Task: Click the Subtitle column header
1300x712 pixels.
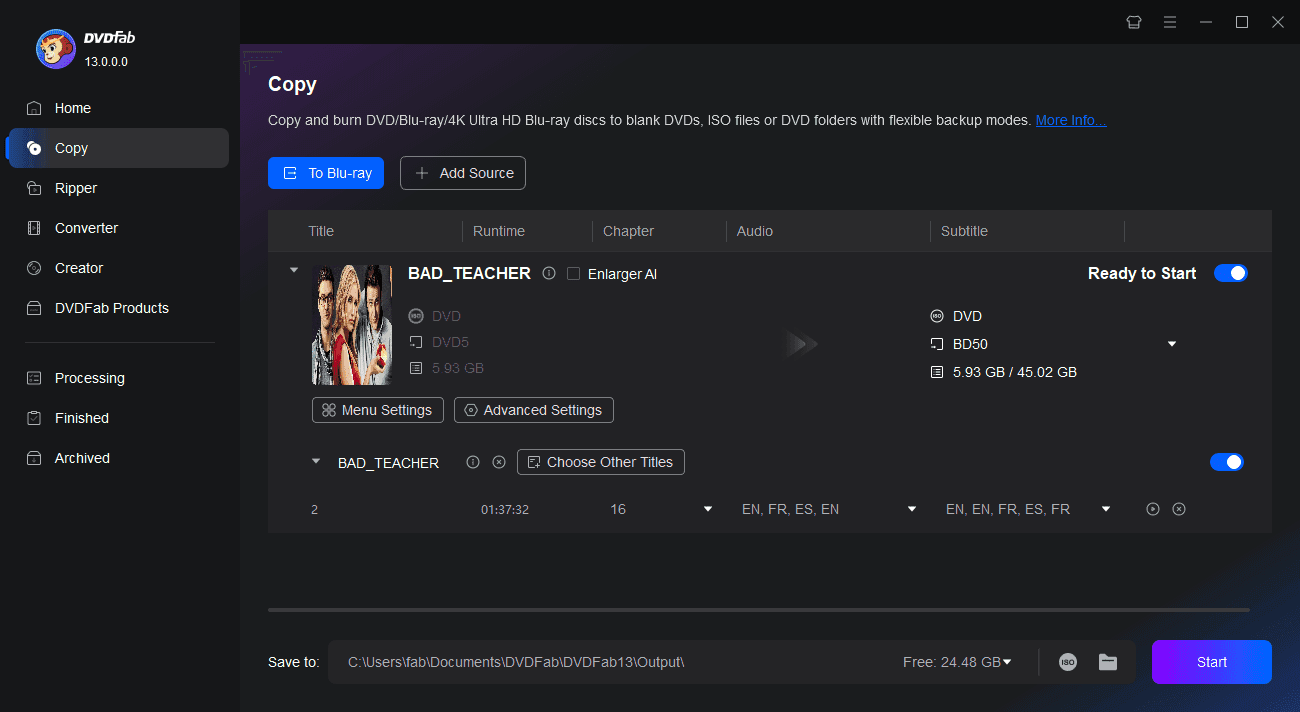Action: [964, 231]
